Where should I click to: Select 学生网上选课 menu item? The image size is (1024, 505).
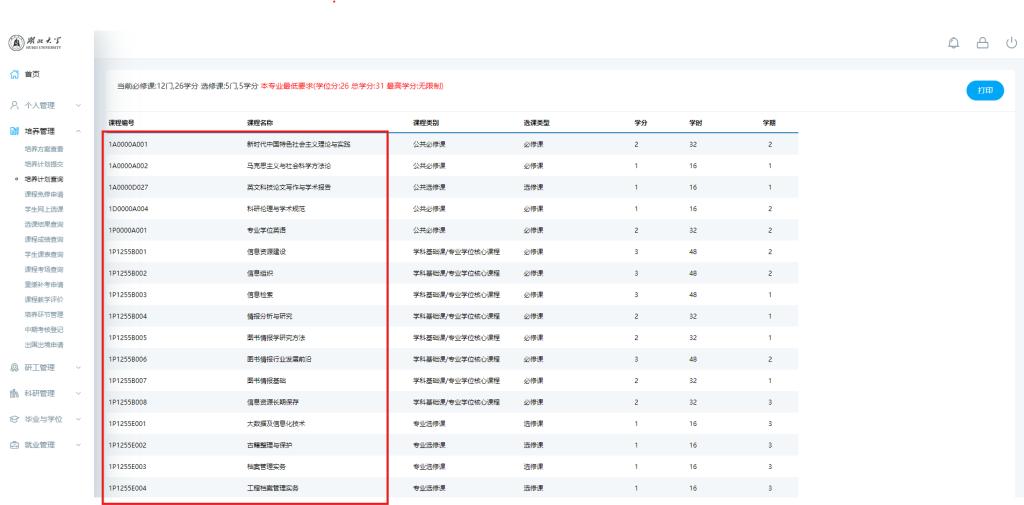click(44, 208)
